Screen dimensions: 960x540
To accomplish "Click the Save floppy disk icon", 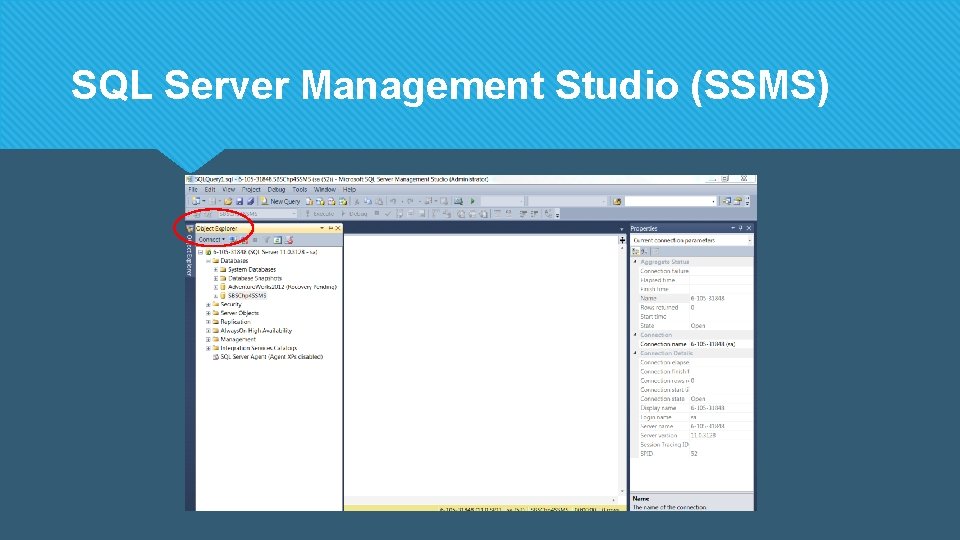I will click(239, 201).
